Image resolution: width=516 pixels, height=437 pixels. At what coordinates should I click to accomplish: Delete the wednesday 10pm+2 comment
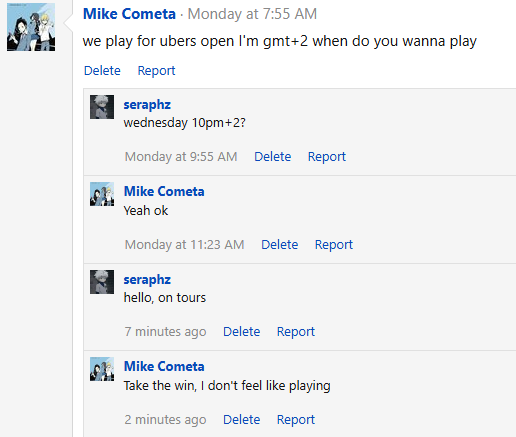click(x=273, y=157)
